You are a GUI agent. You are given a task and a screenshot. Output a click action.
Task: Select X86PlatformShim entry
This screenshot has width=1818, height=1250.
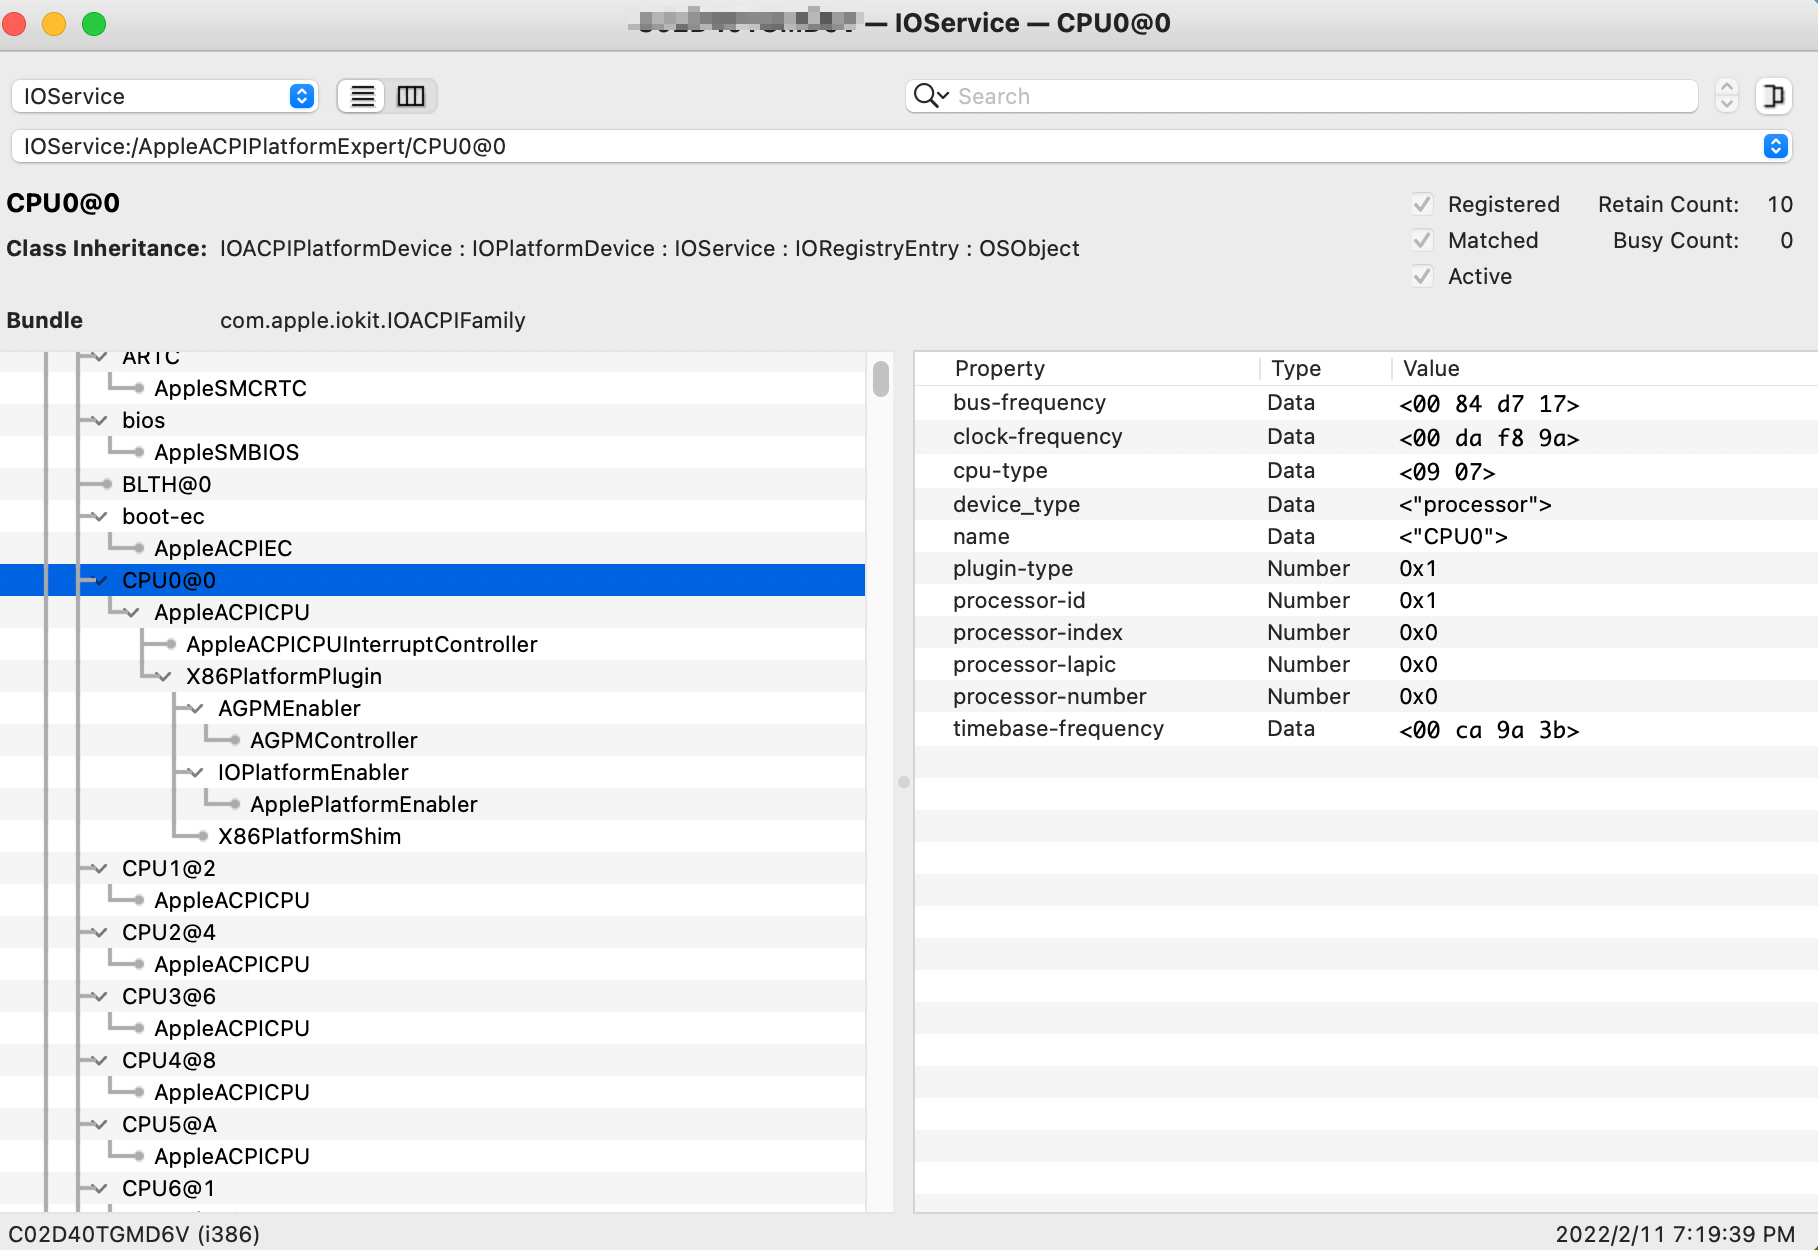coord(310,836)
